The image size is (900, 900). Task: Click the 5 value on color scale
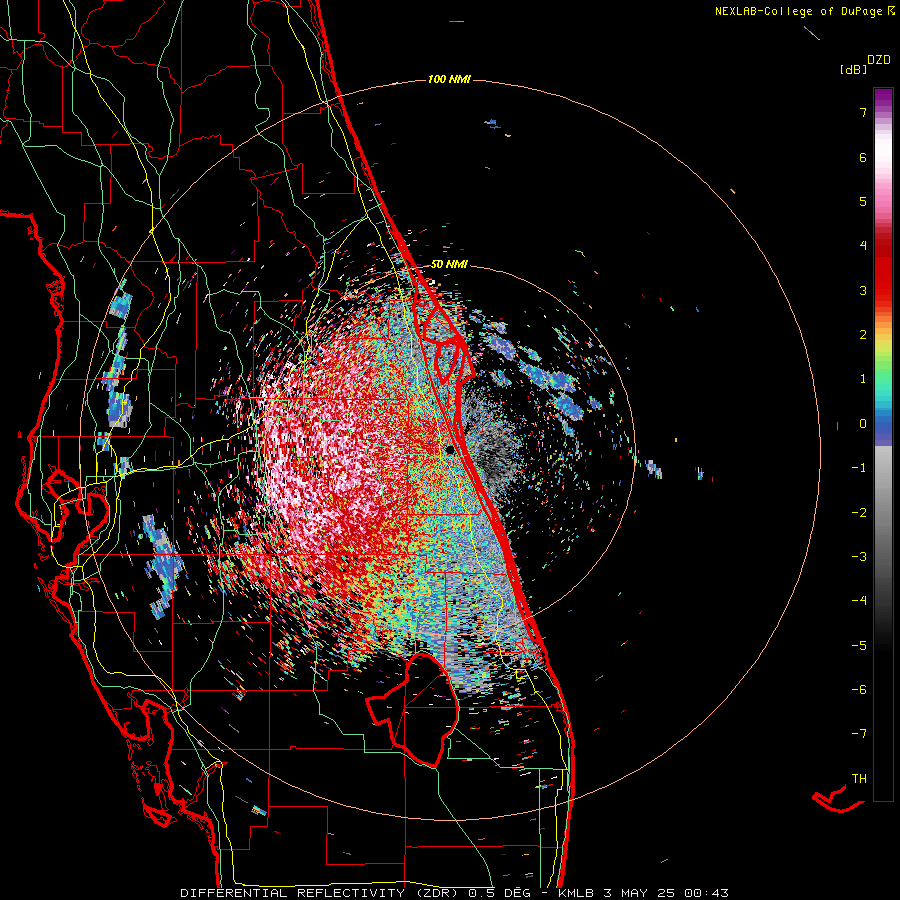click(863, 201)
